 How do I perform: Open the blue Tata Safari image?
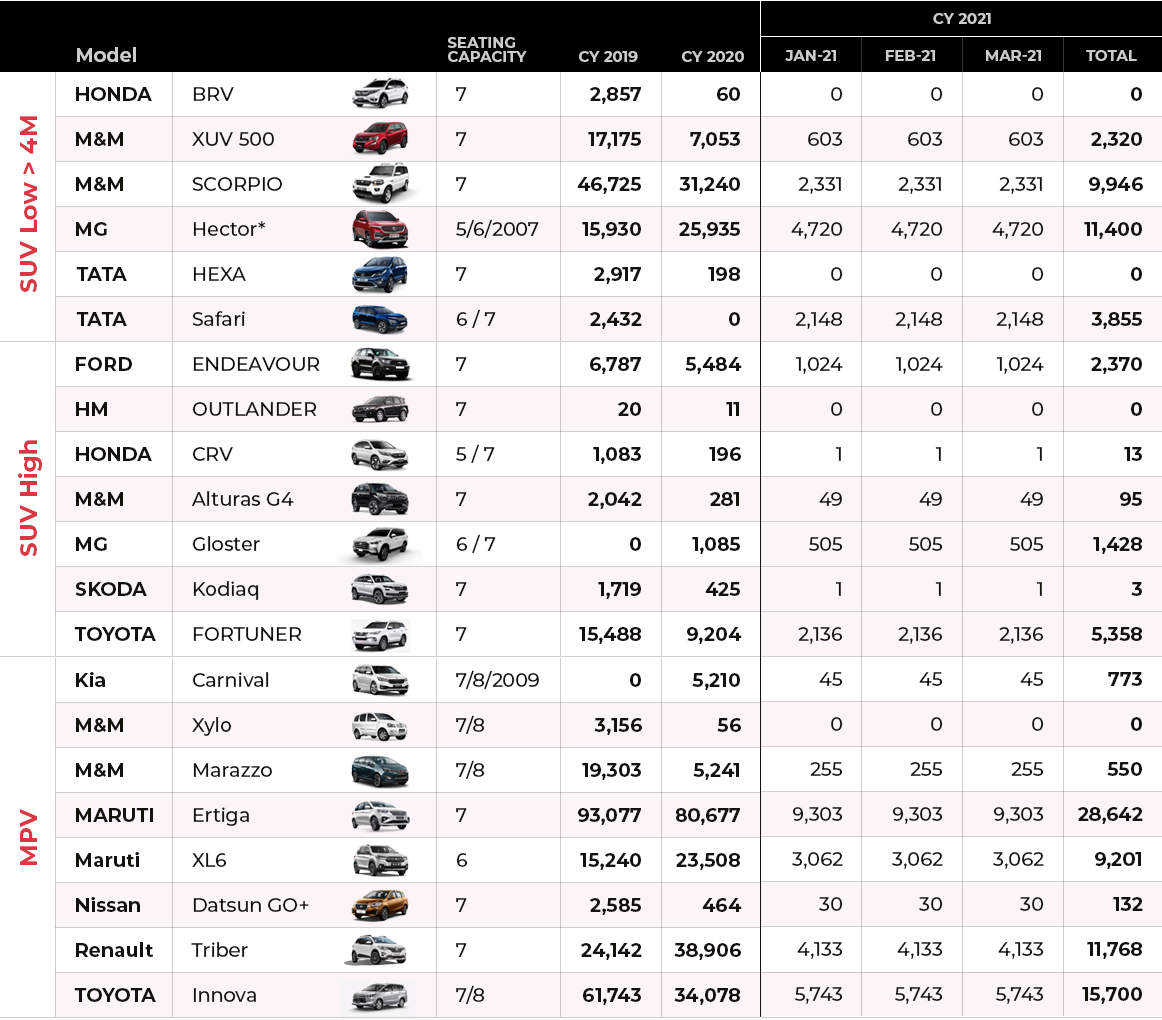380,319
